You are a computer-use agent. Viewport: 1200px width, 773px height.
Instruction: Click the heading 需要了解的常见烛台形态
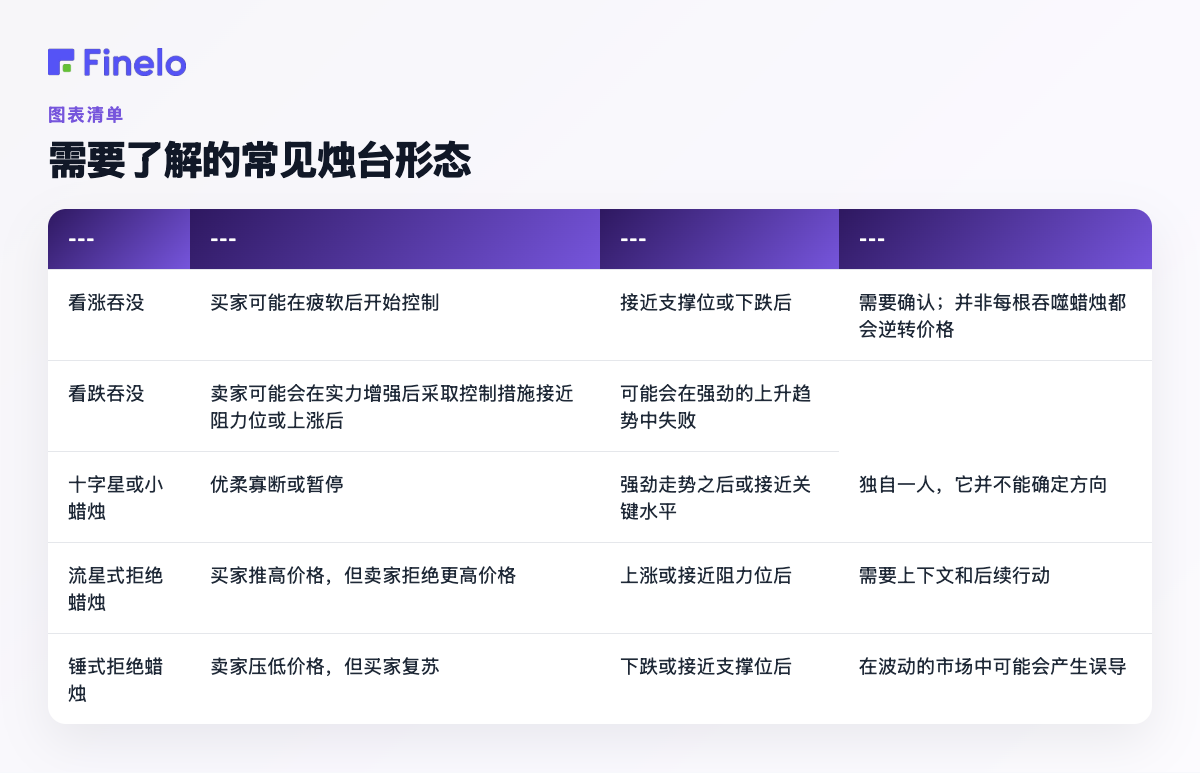259,161
